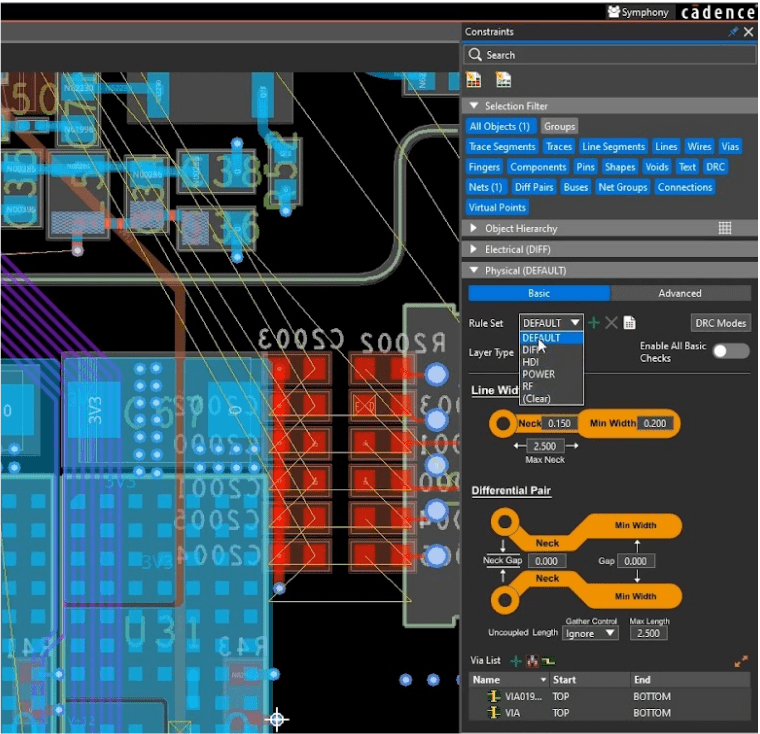760x734 pixels.
Task: Toggle the Vias filter chip
Action: pyautogui.click(x=730, y=146)
